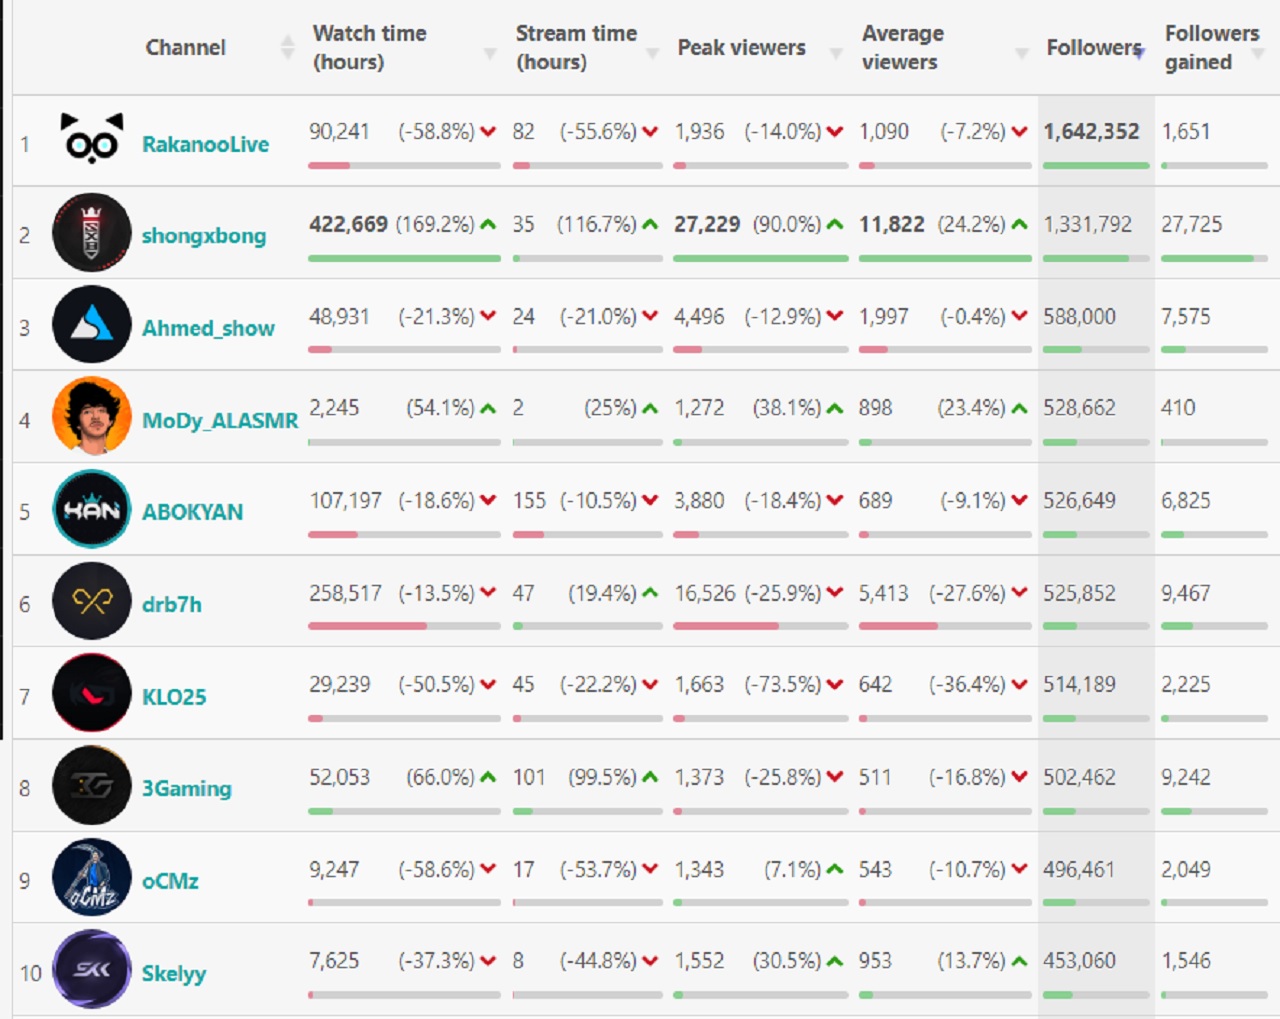The width and height of the screenshot is (1280, 1019).
Task: Click shongxbong watch time up arrow
Action: 488,224
